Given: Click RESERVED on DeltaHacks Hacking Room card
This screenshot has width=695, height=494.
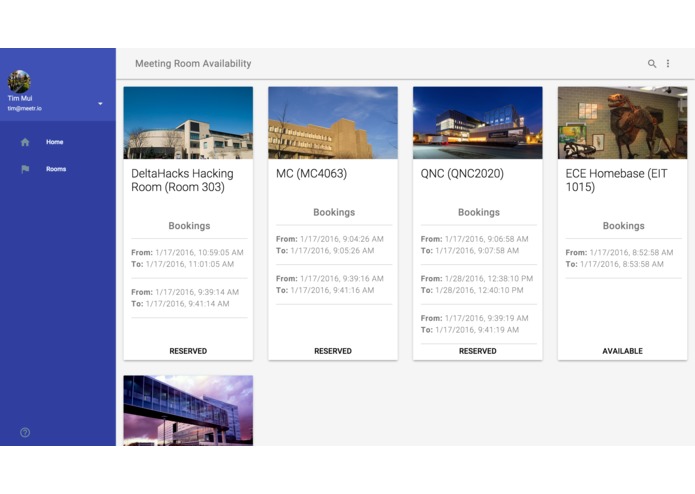Looking at the screenshot, I should (188, 351).
